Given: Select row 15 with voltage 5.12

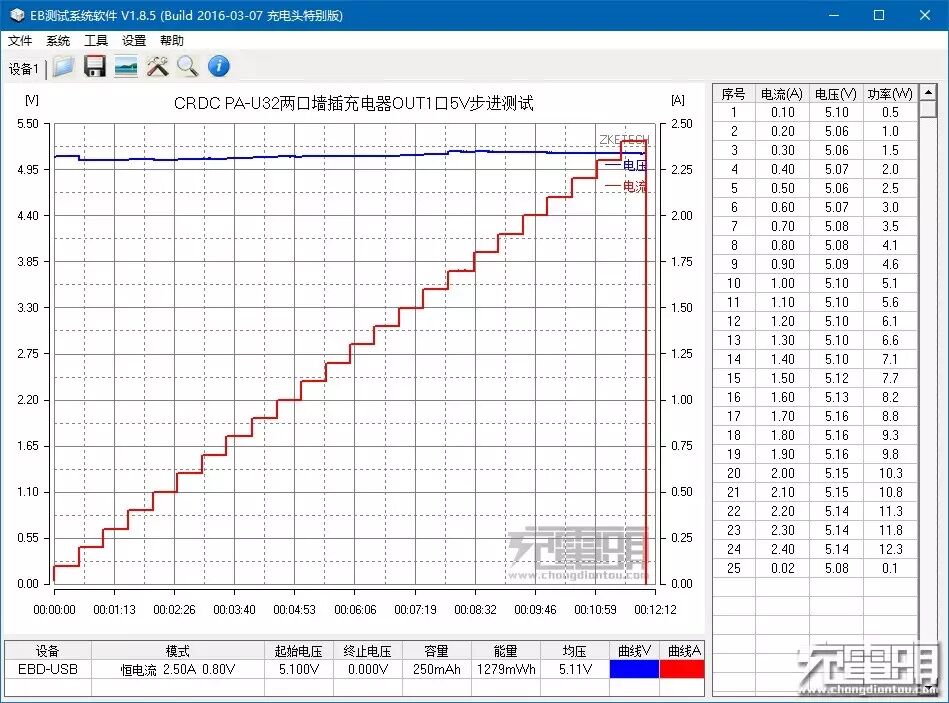Looking at the screenshot, I should (815, 378).
